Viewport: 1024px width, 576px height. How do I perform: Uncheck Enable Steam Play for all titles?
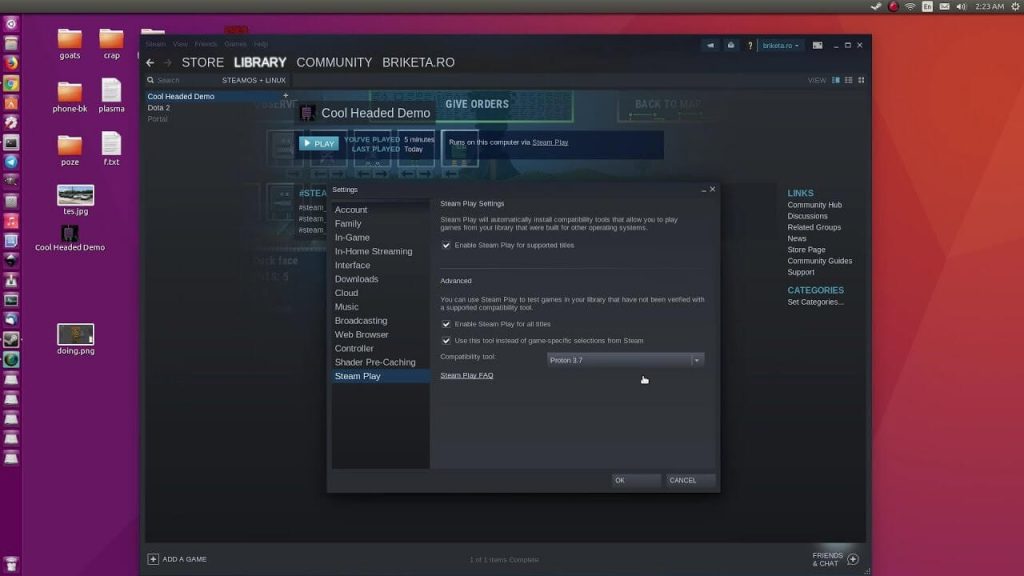click(x=446, y=324)
